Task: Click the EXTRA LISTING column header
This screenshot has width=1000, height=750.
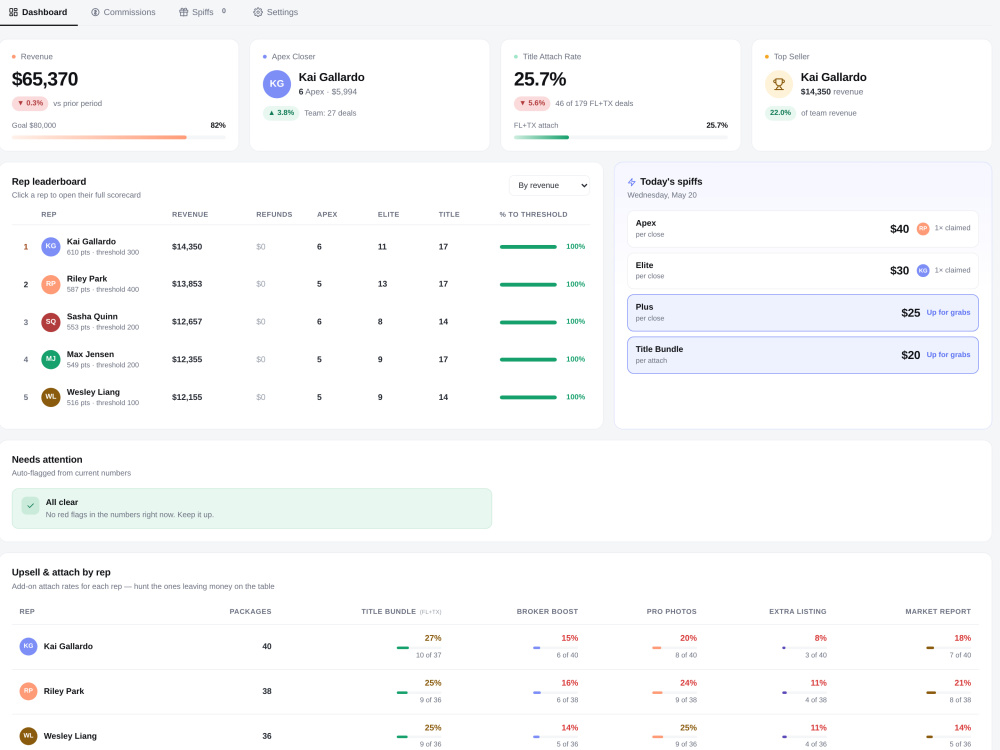Action: tap(797, 612)
